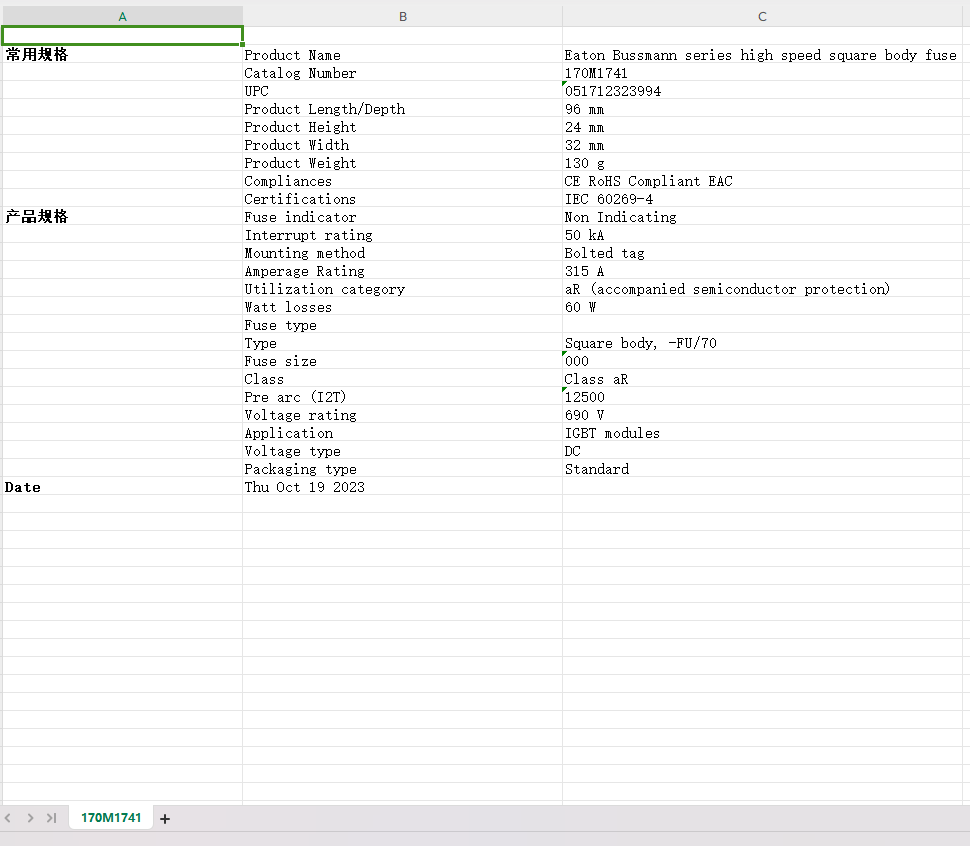
Task: Select the 'Voltage rating' cell
Action: [403, 414]
